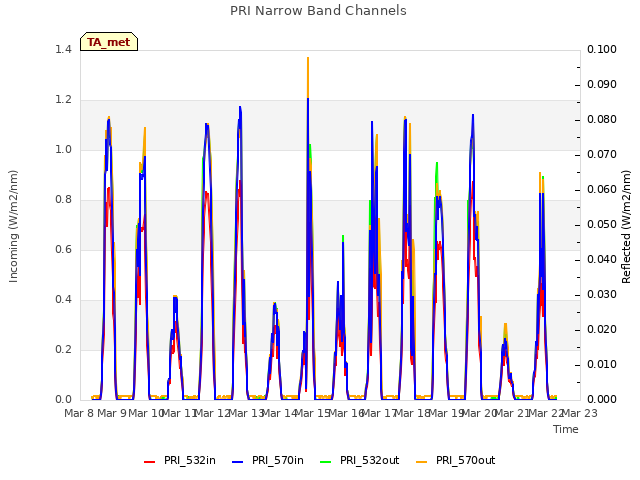
Task: Click the 0.000 right axis tick label
Action: pos(602,400)
